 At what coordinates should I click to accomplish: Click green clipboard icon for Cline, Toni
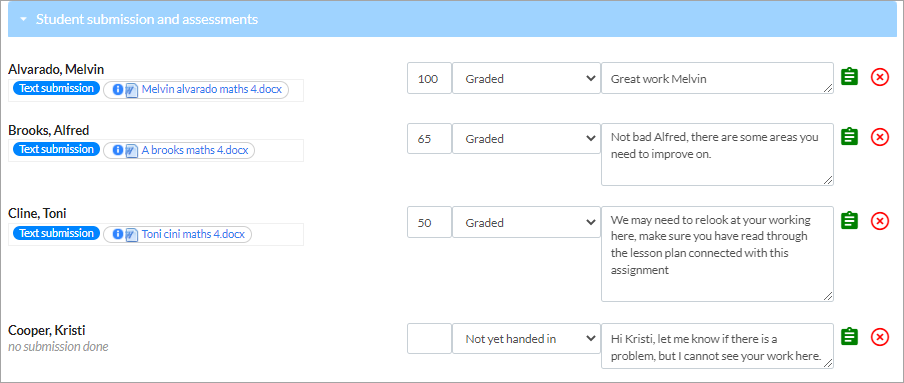point(849,221)
